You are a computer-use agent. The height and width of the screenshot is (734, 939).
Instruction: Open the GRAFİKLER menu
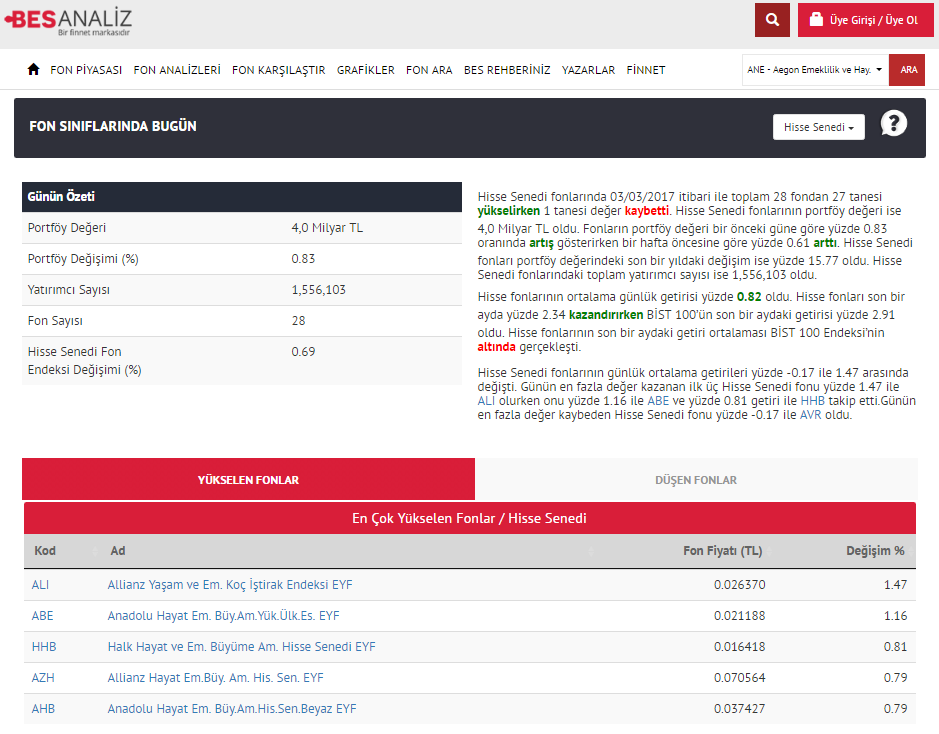(366, 70)
